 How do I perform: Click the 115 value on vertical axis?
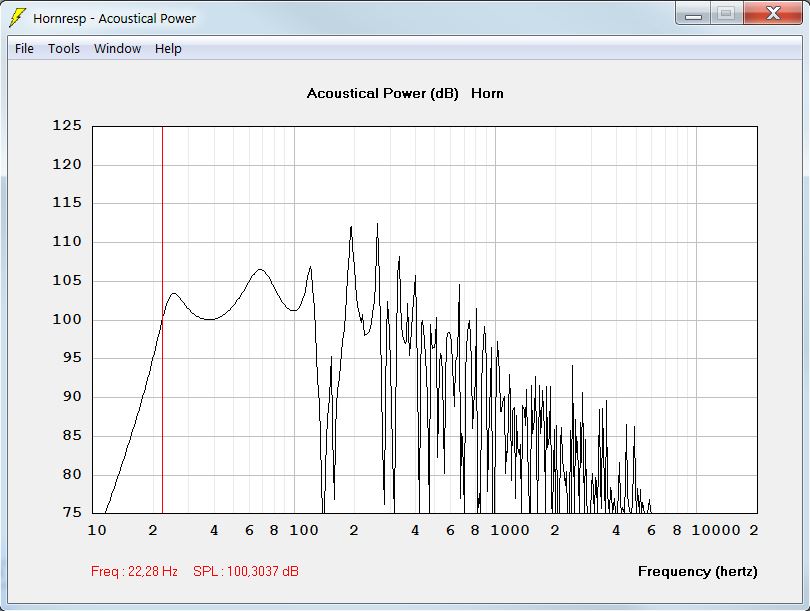tap(67, 202)
